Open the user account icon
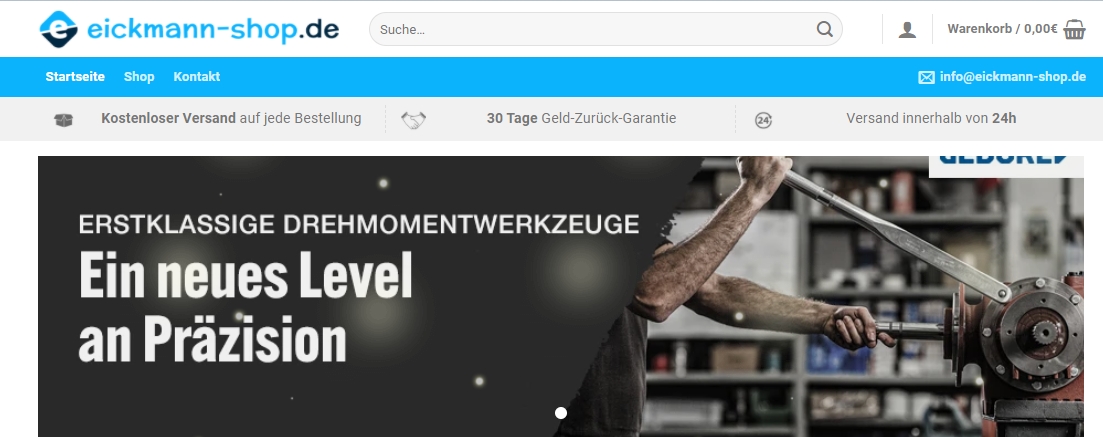 [x=907, y=30]
